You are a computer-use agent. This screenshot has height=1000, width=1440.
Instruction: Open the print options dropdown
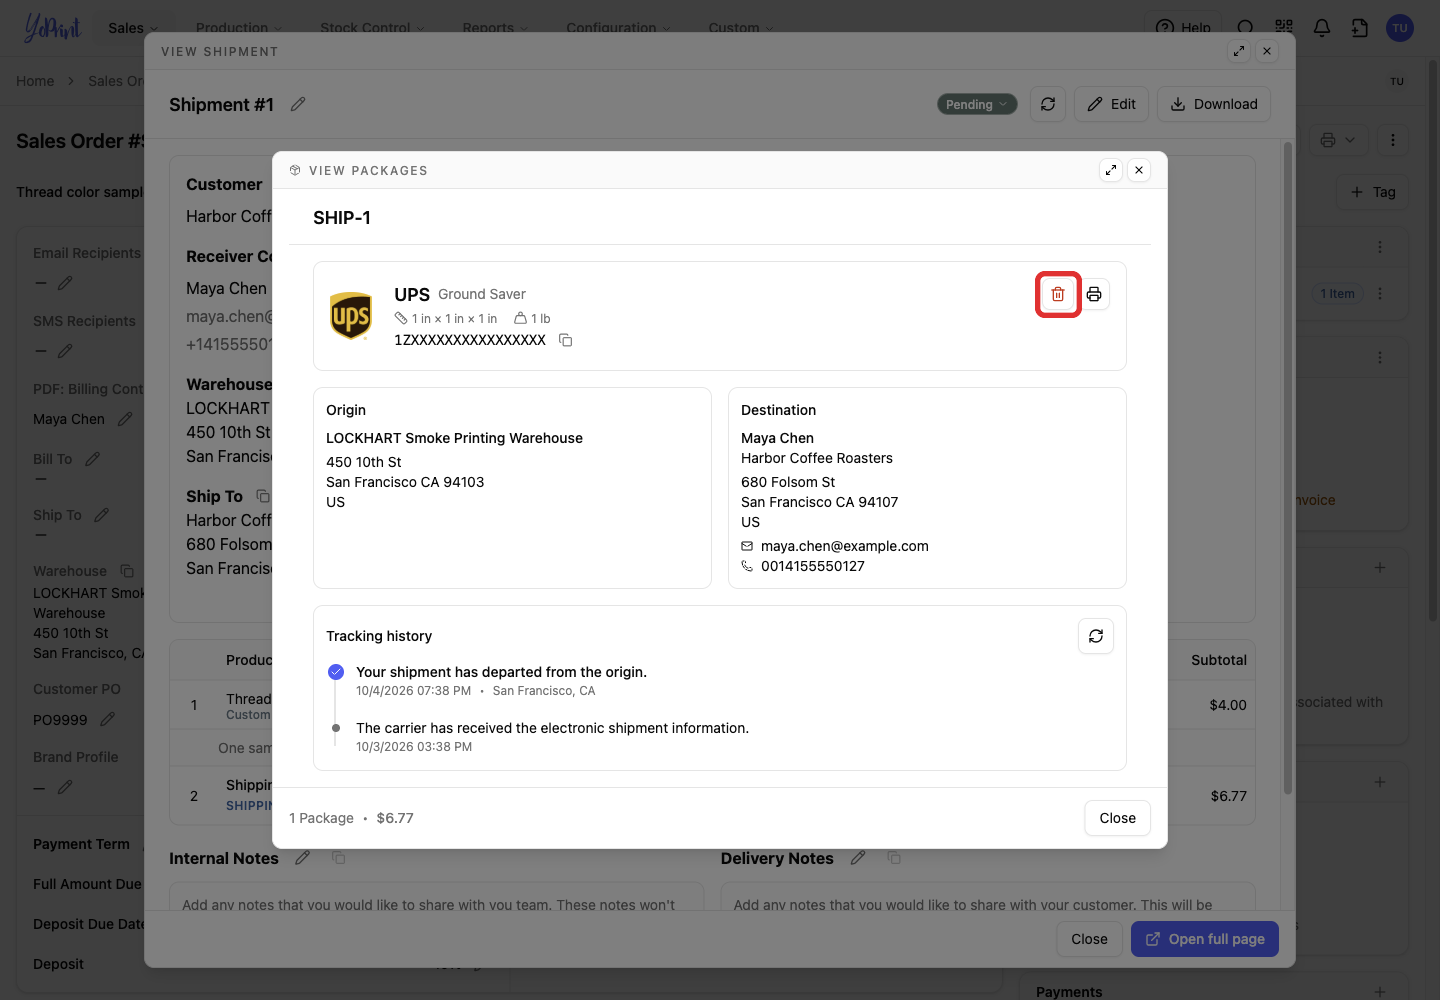click(1338, 140)
